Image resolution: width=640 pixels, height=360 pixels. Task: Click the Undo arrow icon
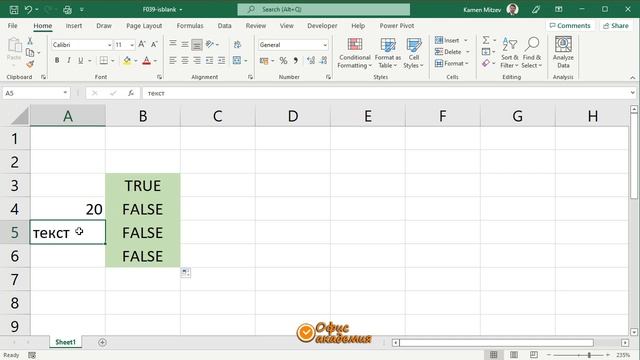28,9
